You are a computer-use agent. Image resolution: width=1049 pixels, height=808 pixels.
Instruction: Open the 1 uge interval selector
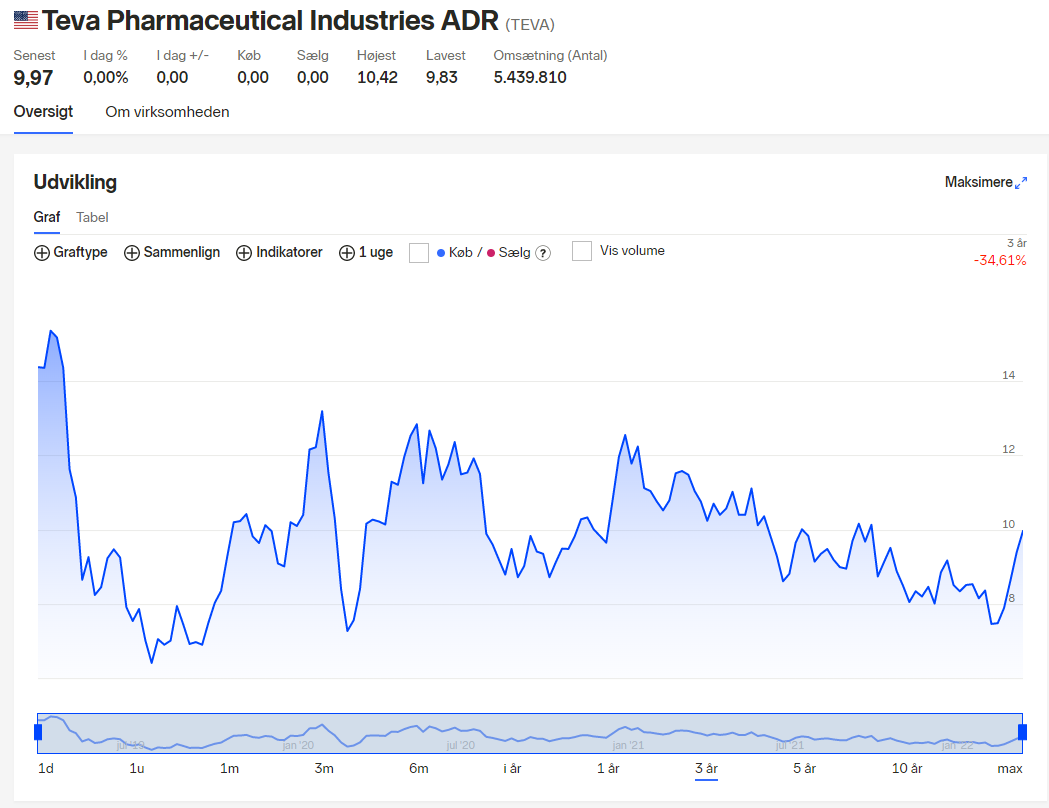point(366,252)
